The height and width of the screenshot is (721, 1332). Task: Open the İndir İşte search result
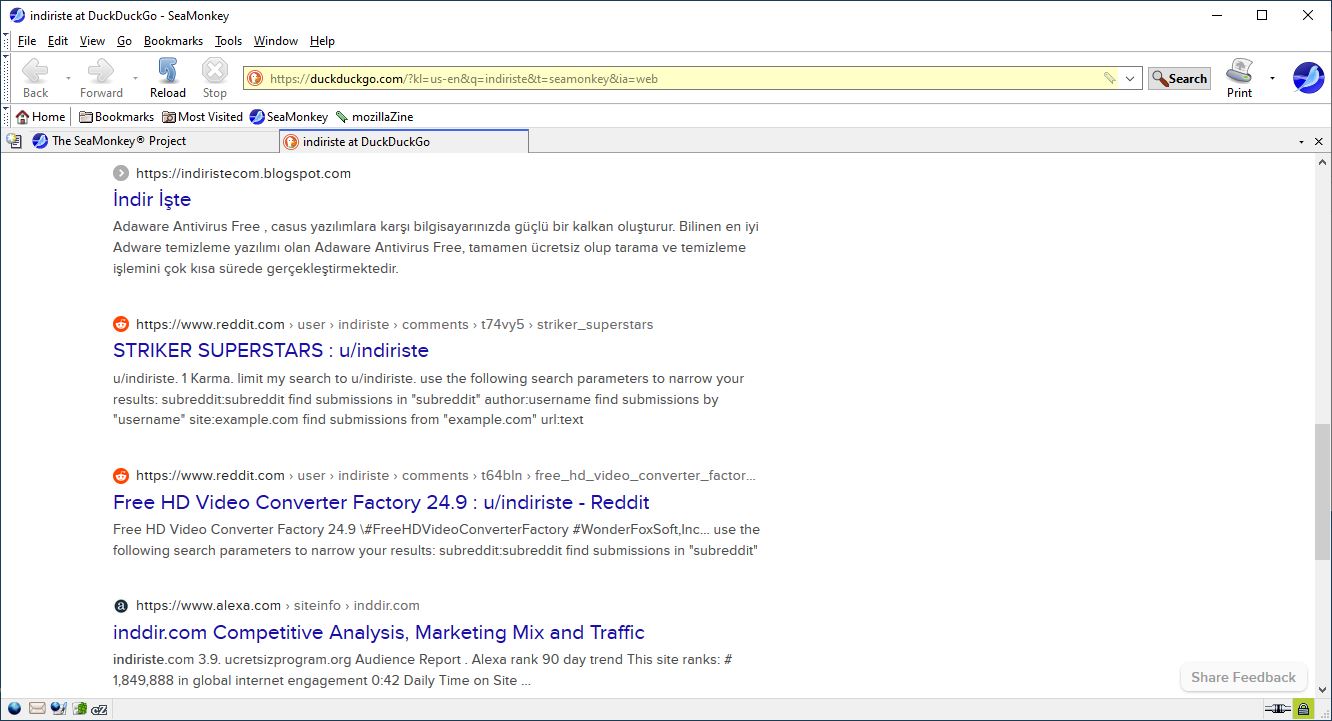coord(152,199)
